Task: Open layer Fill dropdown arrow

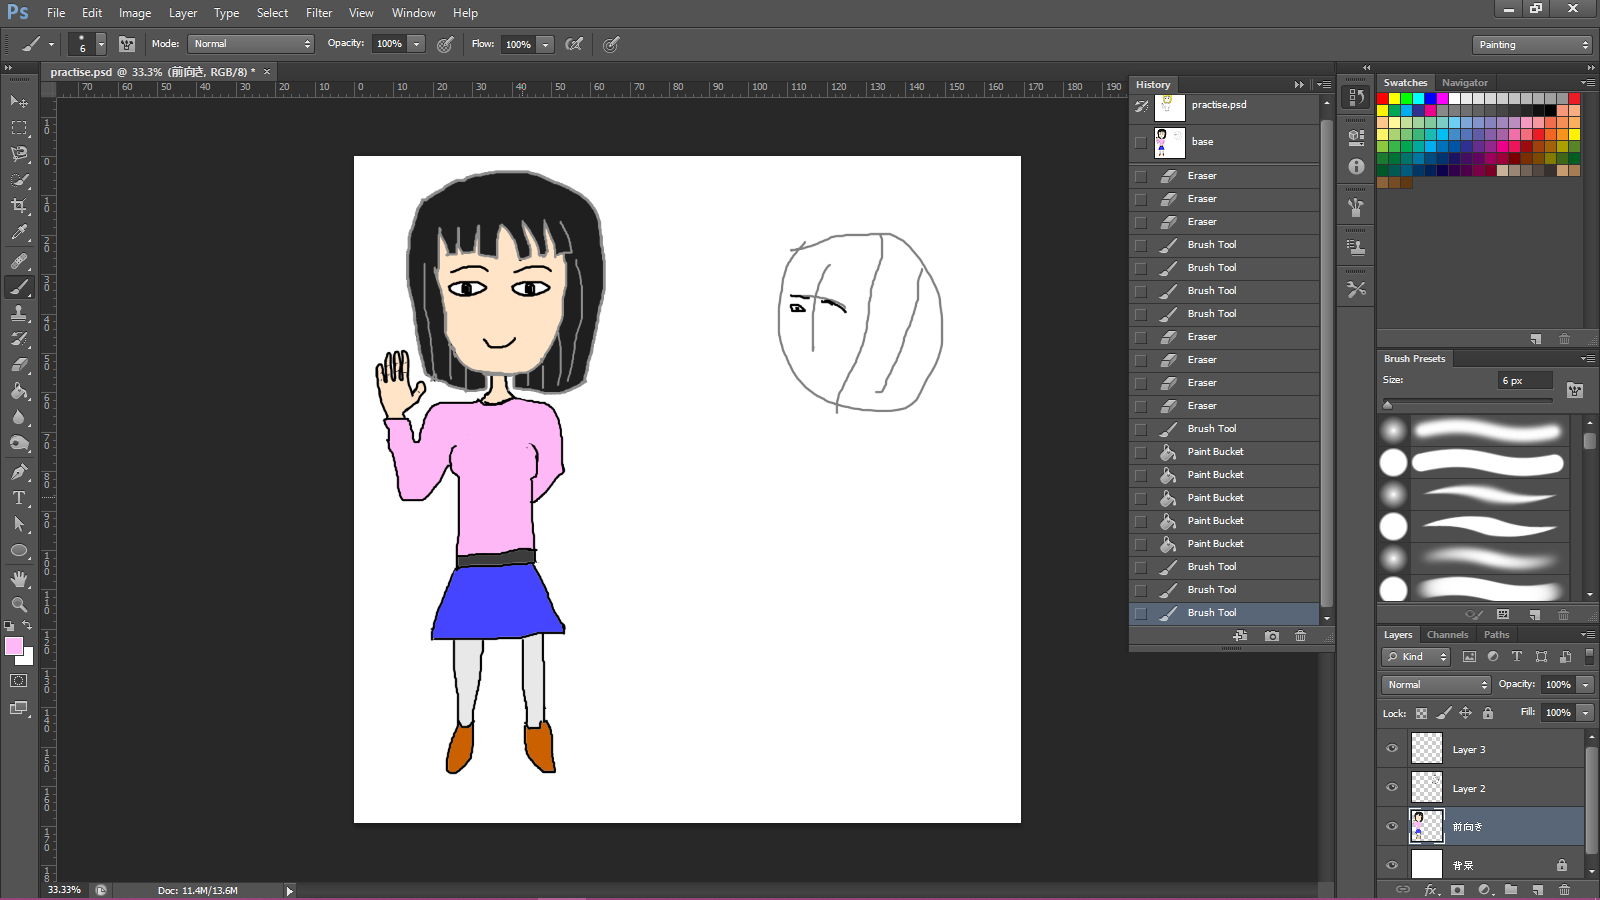Action: coord(1585,713)
